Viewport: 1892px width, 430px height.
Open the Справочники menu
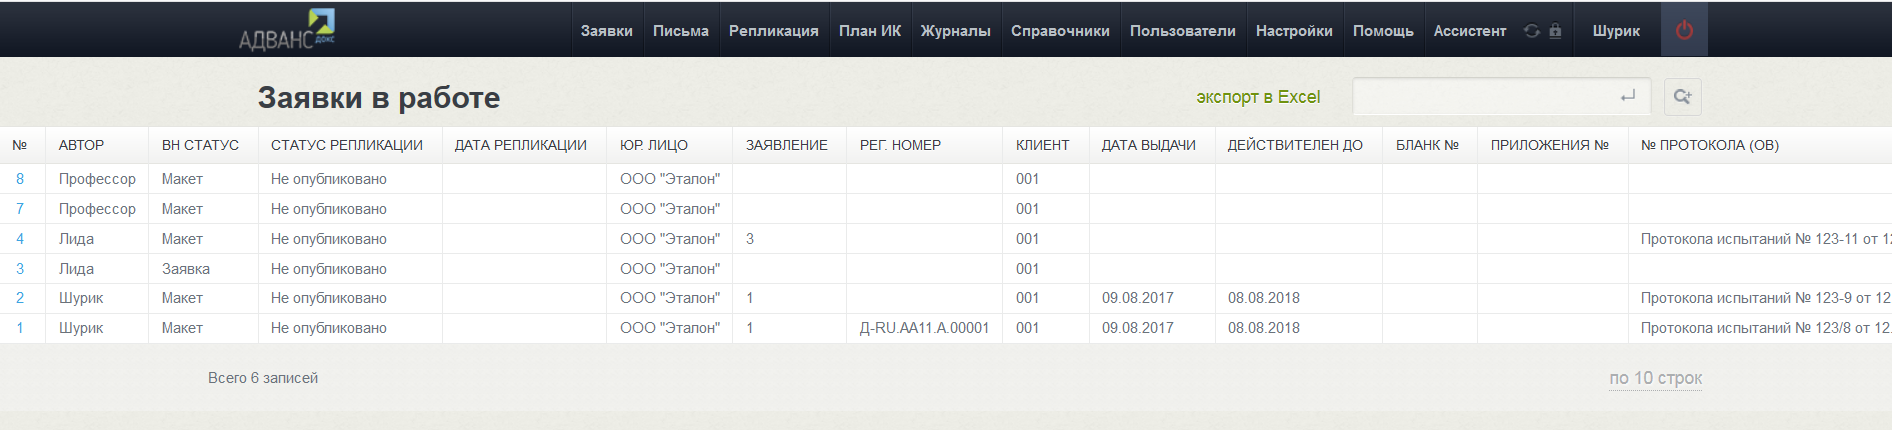pyautogui.click(x=1060, y=31)
